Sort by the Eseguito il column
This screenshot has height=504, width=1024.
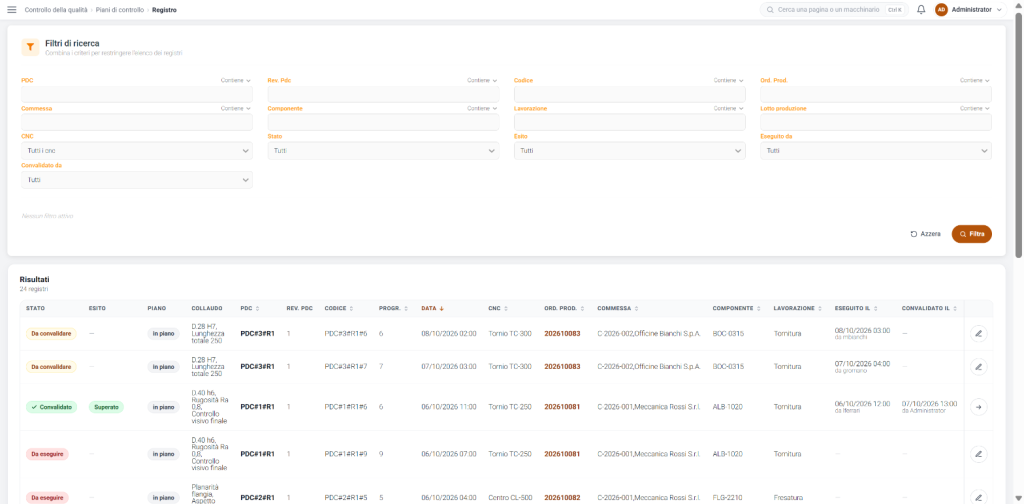tap(856, 308)
